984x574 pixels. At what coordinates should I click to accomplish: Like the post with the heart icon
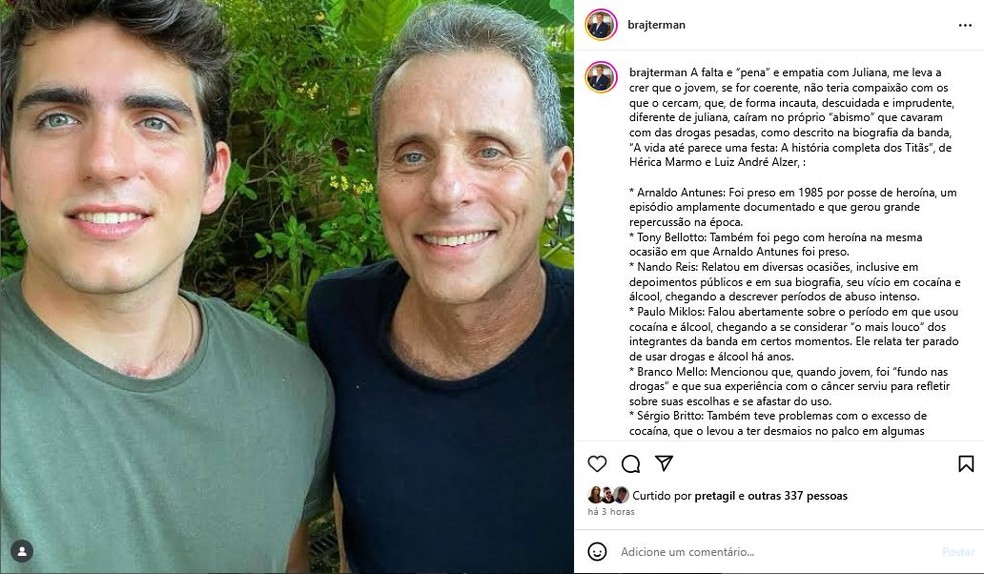(597, 464)
